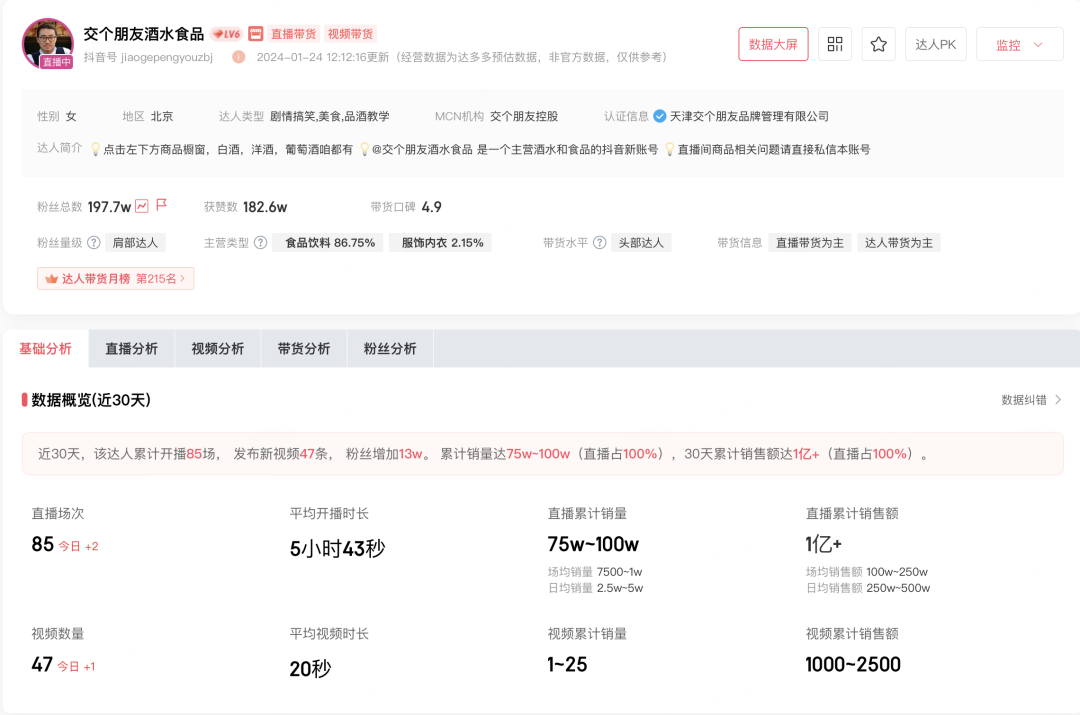Switch to the 直播分析 tab
The image size is (1080, 715).
[x=131, y=349]
